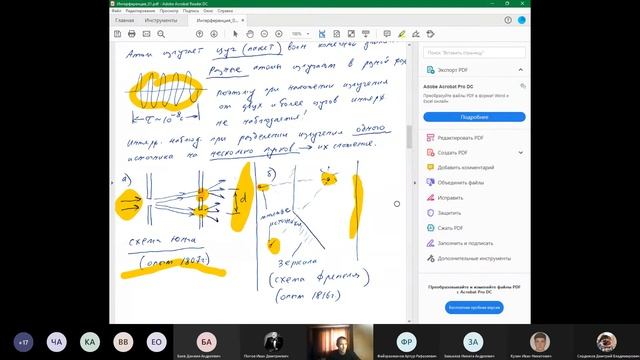The image size is (640, 360).
Task: Click the print icon in toolbar
Action: (131, 34)
